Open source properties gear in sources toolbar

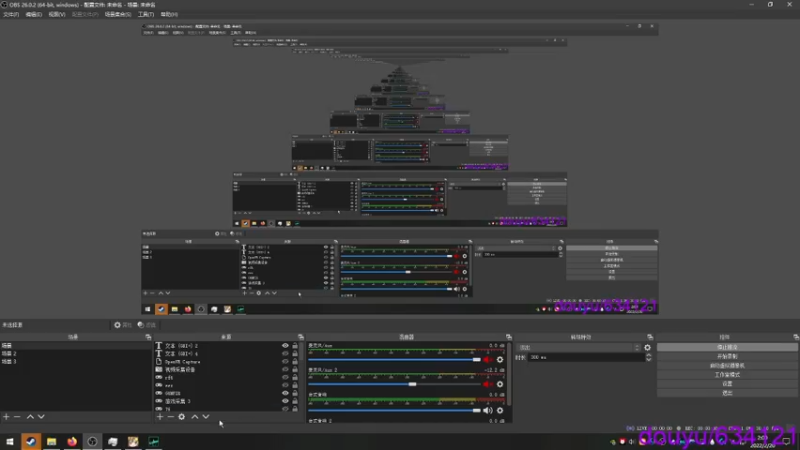182,417
